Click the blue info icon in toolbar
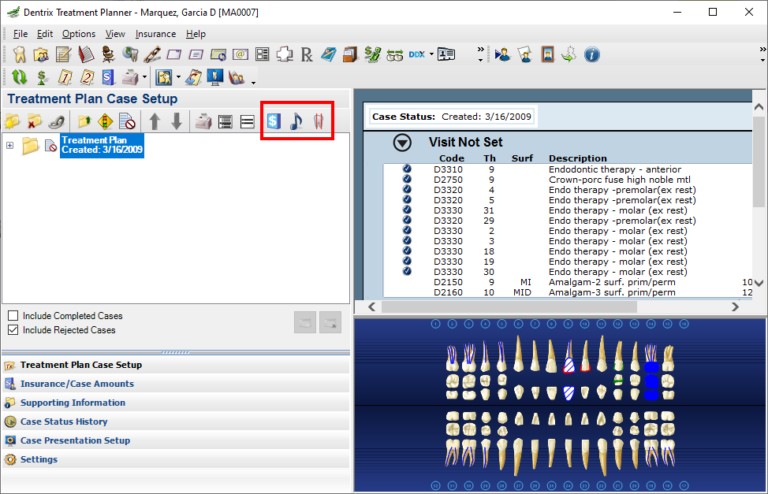 coord(592,55)
